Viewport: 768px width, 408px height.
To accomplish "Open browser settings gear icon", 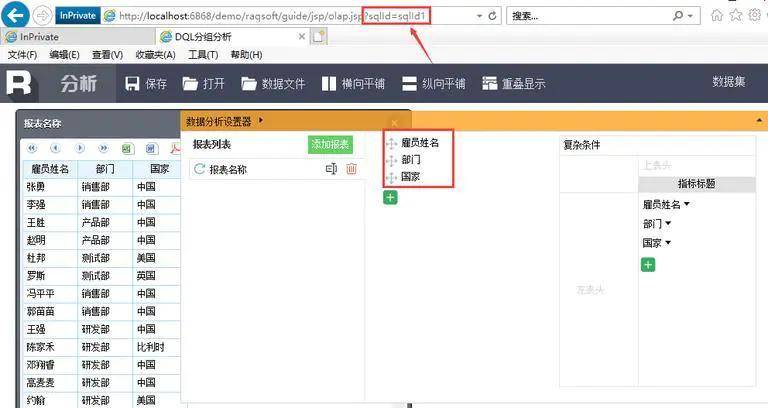I will (755, 16).
